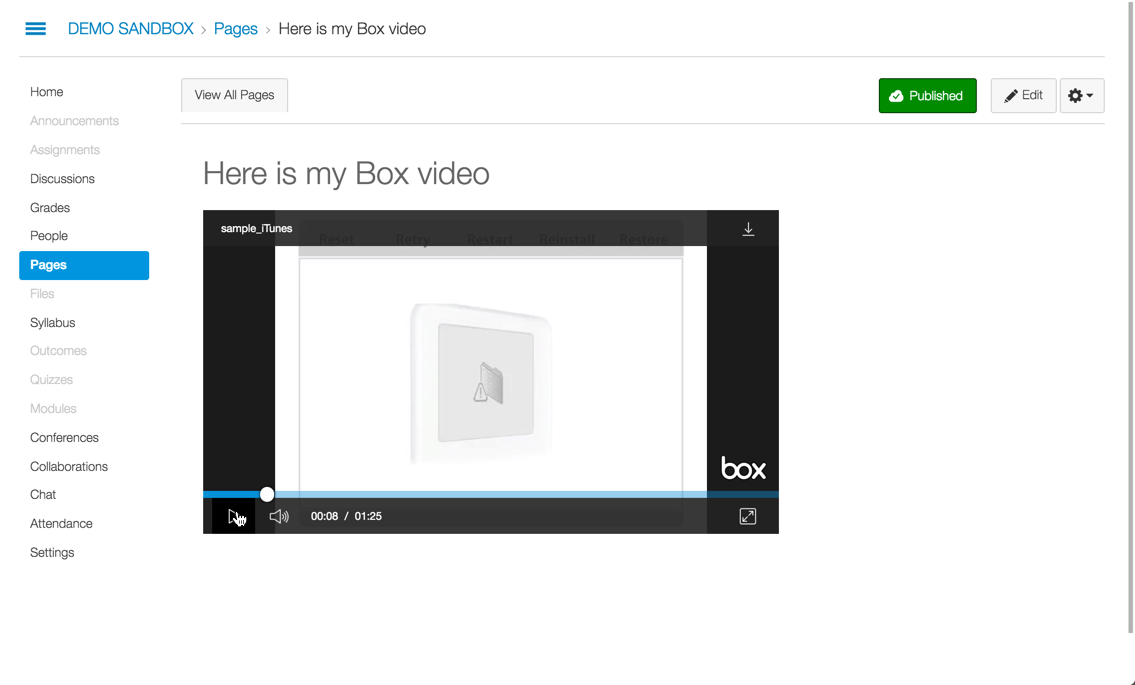Open Syllabus in course menu

[52, 323]
